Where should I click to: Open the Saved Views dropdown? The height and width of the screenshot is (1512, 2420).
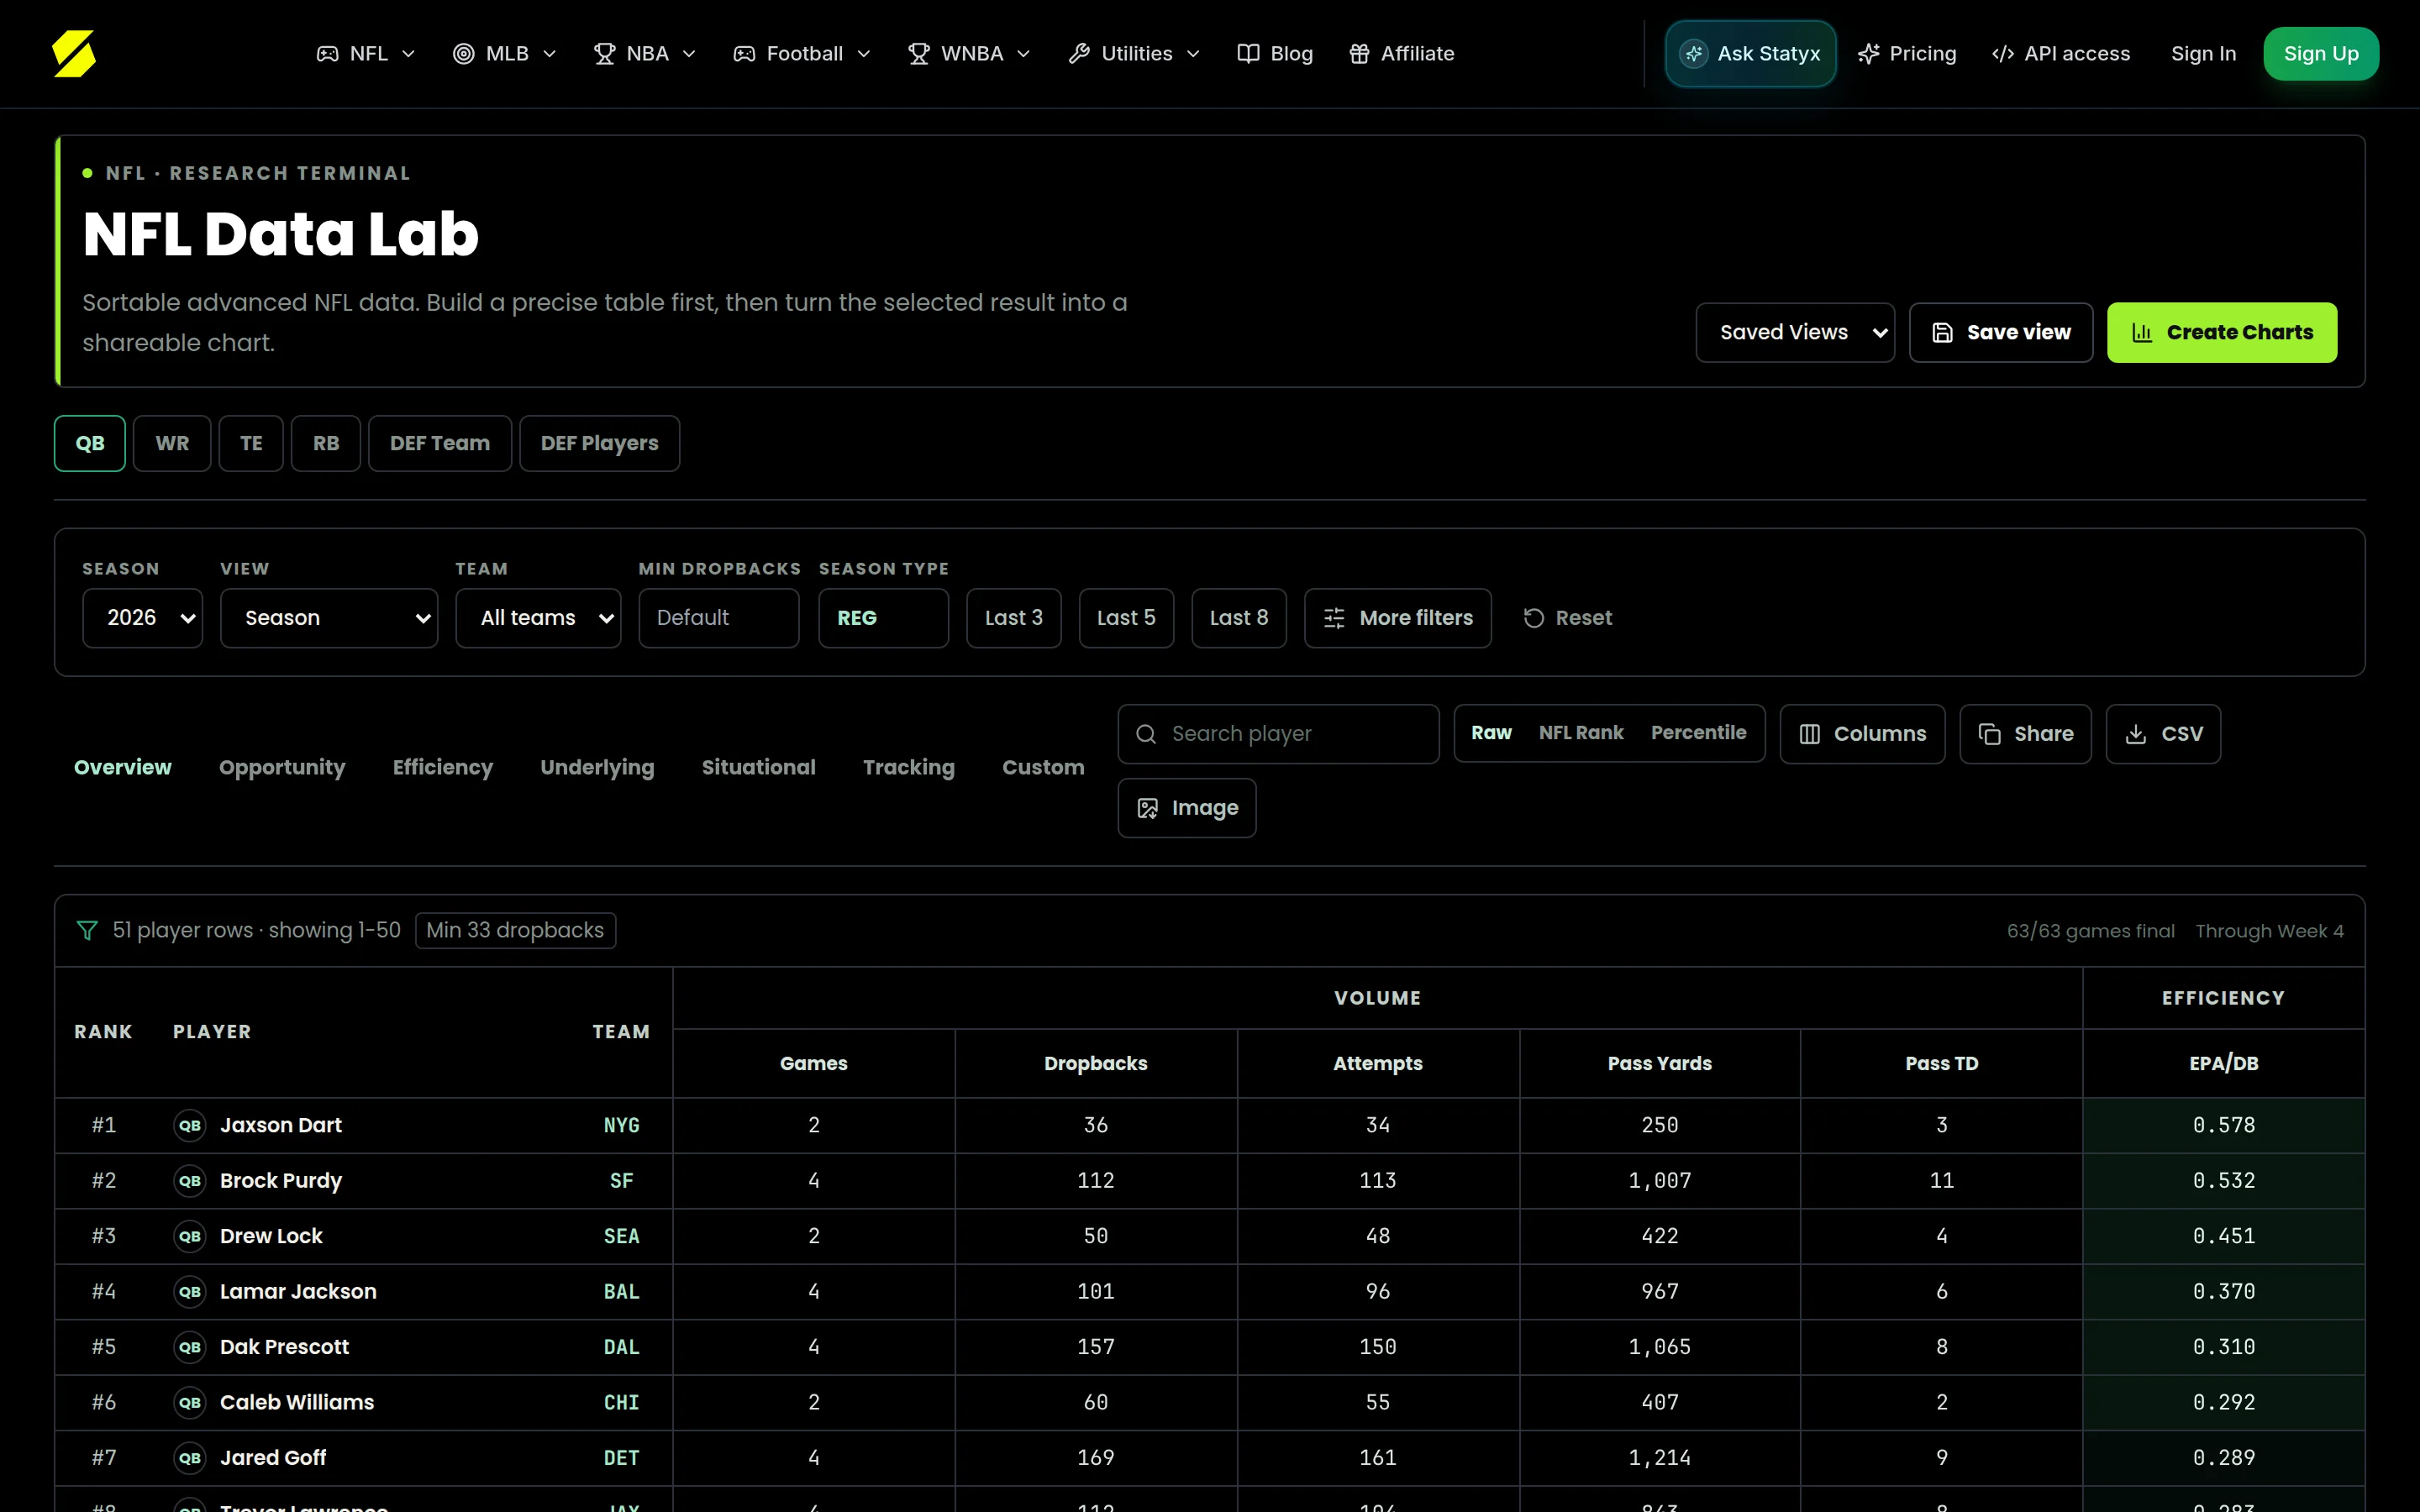[1795, 332]
